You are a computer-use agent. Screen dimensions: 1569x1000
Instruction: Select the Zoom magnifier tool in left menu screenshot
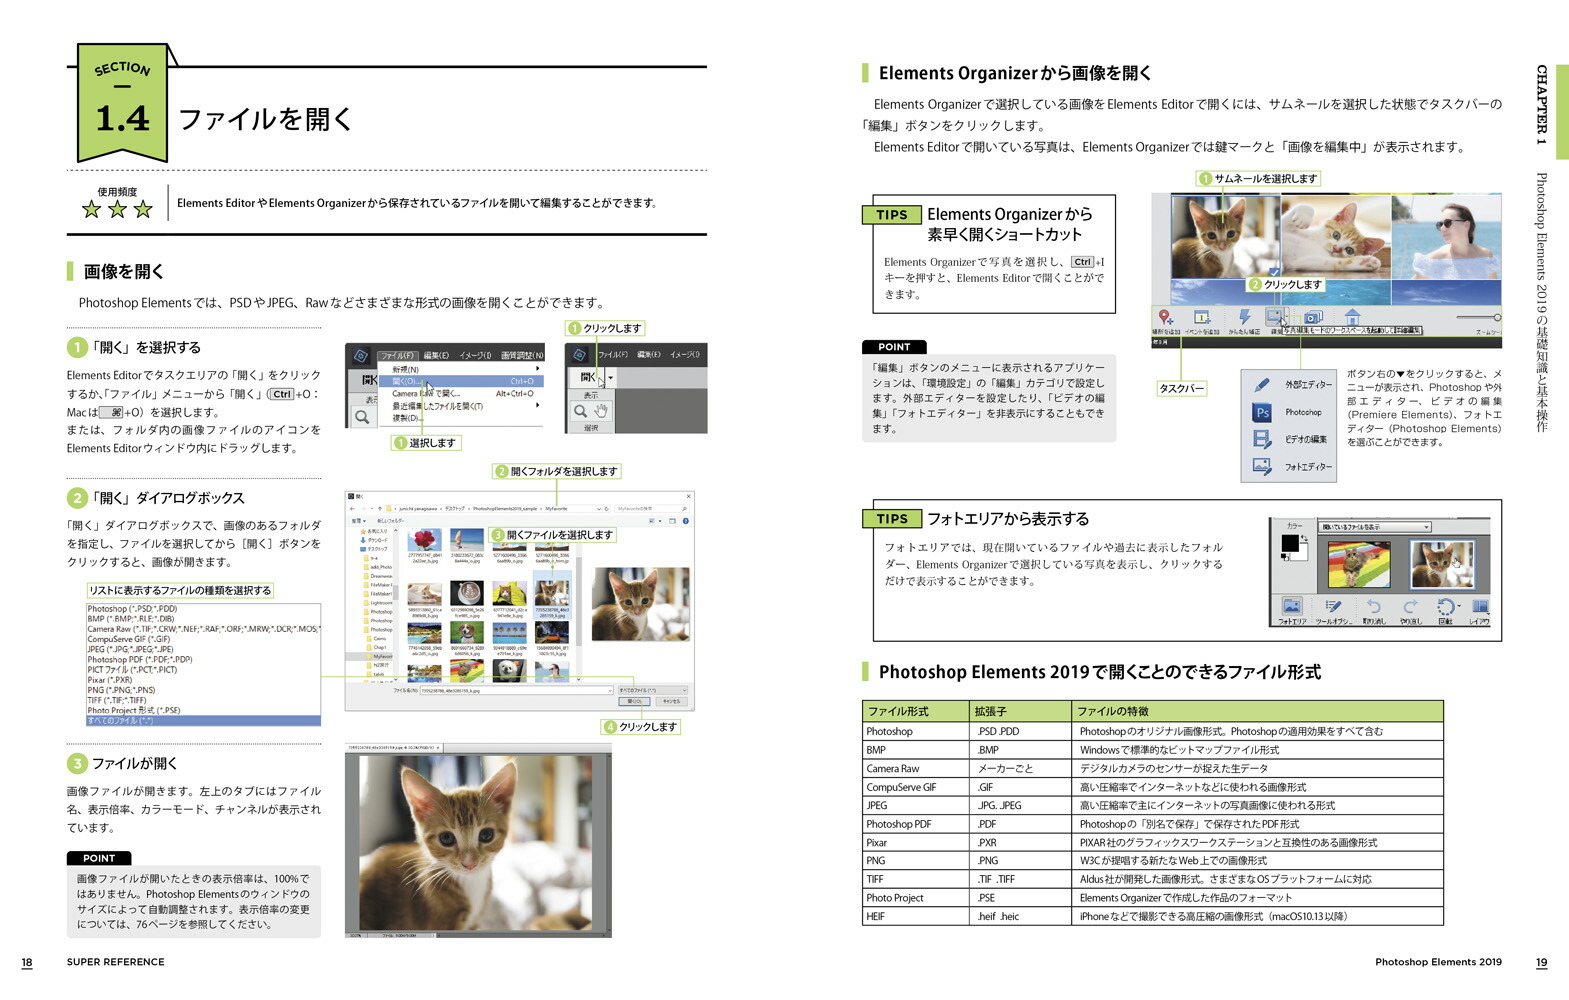362,417
